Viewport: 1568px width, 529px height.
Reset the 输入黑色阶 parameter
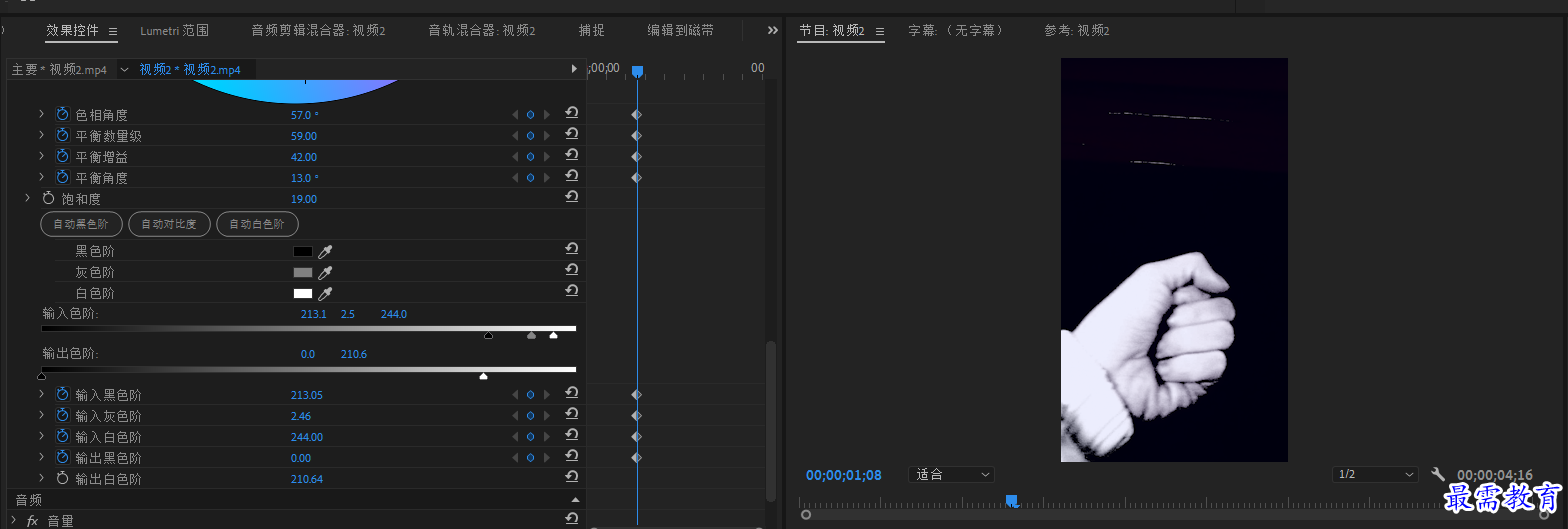click(x=572, y=394)
